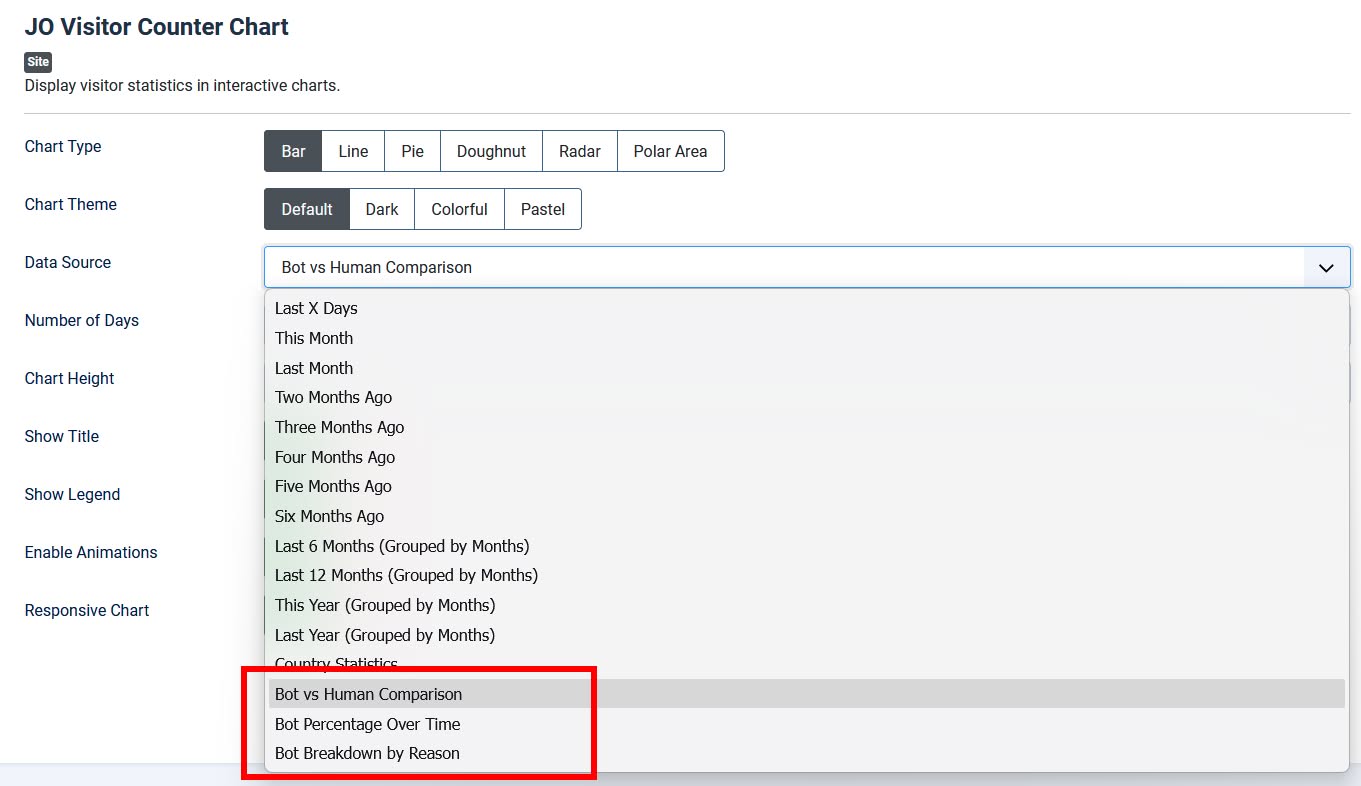Pick Bot Percentage Over Time option

click(x=807, y=724)
